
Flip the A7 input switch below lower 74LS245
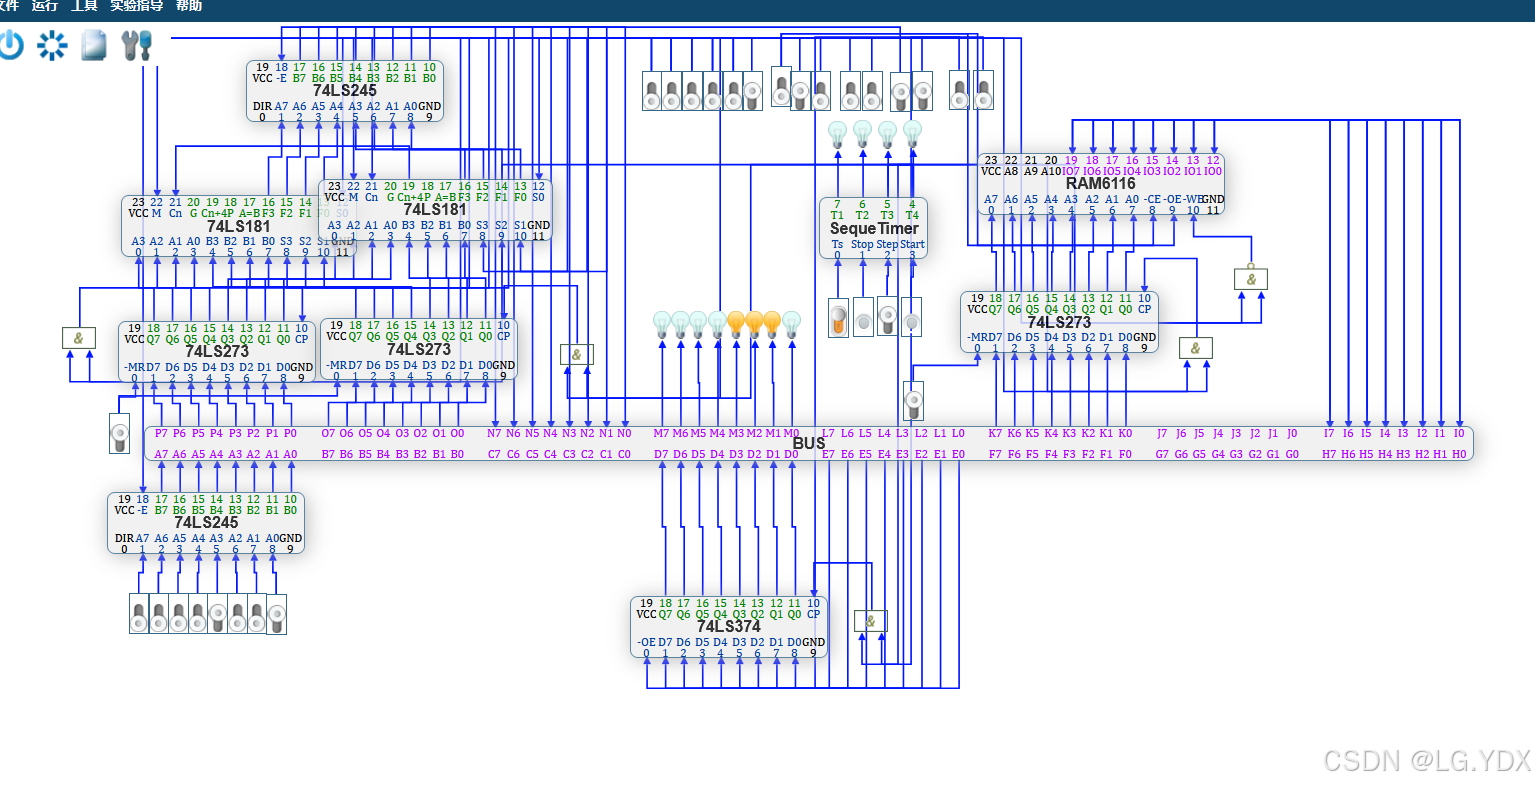(140, 614)
